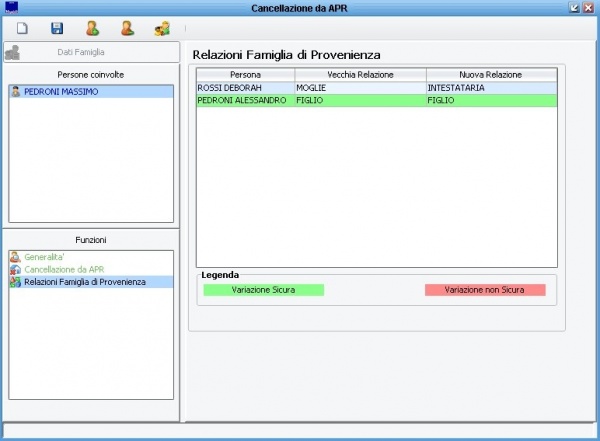This screenshot has width=600, height=441.
Task: Open the Dati Famiglia section button
Action: 91,52
